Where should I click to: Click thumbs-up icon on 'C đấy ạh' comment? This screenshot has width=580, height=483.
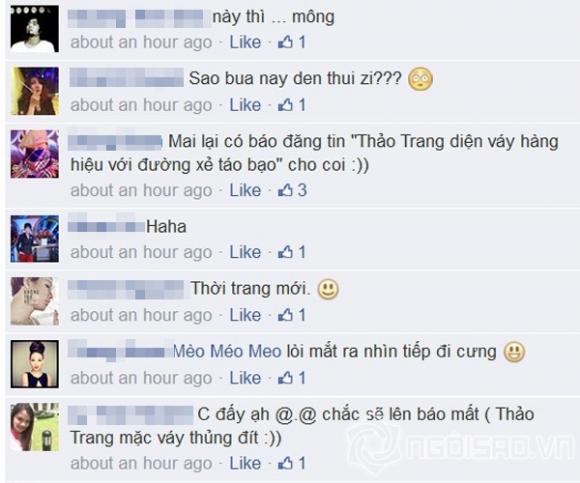[x=285, y=463]
